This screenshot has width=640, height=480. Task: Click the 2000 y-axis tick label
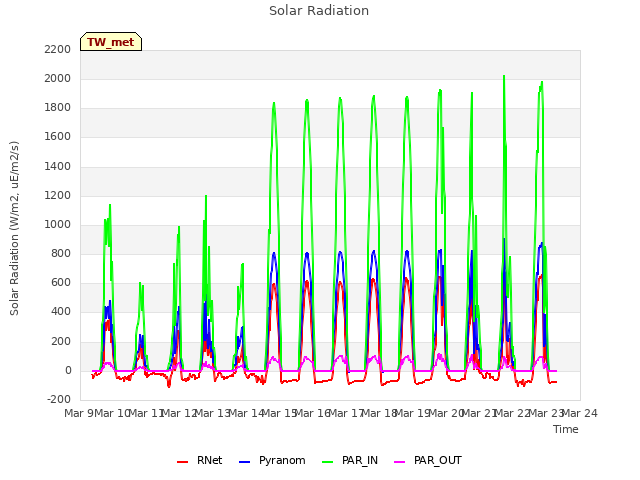click(58, 78)
